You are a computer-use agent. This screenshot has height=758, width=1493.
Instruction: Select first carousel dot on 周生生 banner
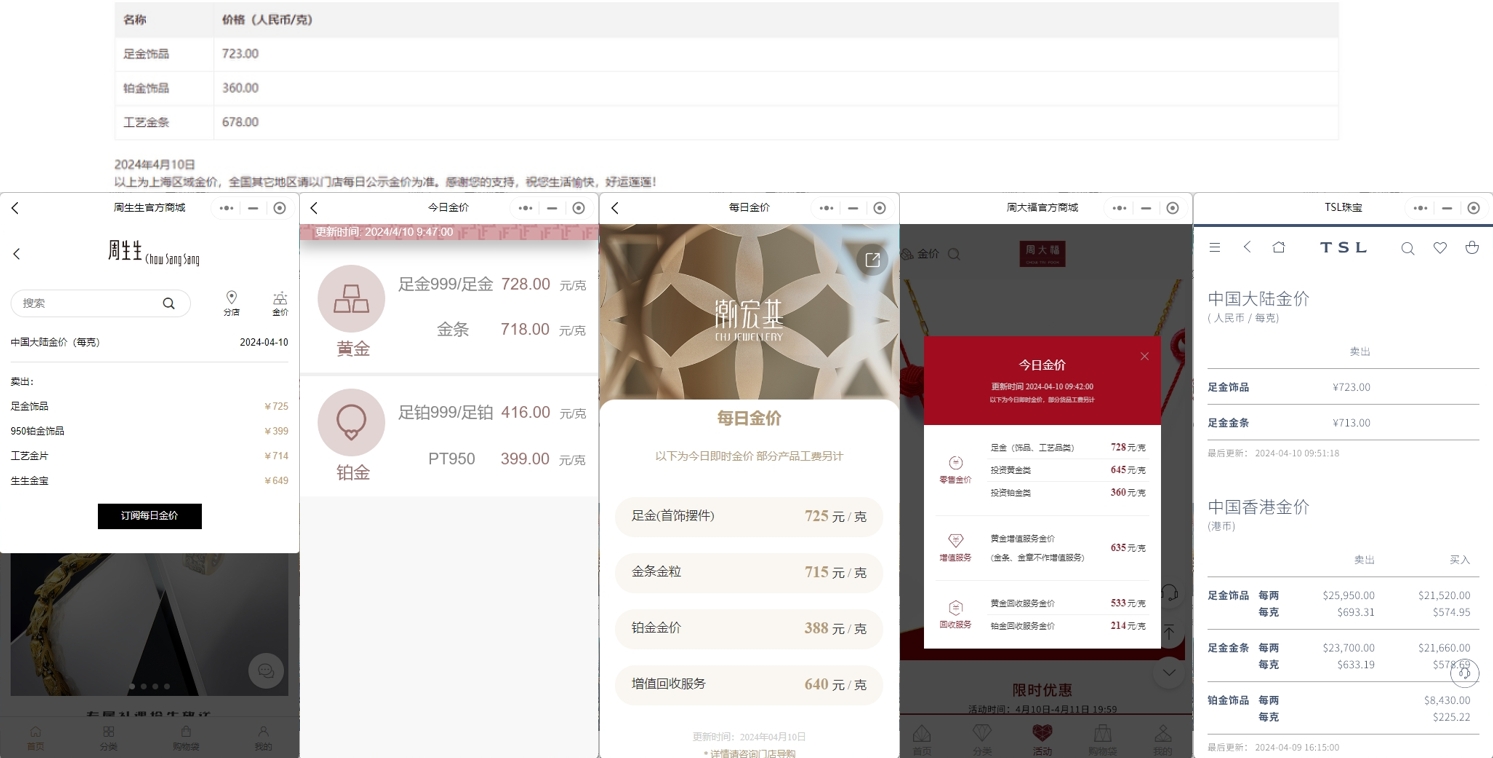pyautogui.click(x=132, y=687)
